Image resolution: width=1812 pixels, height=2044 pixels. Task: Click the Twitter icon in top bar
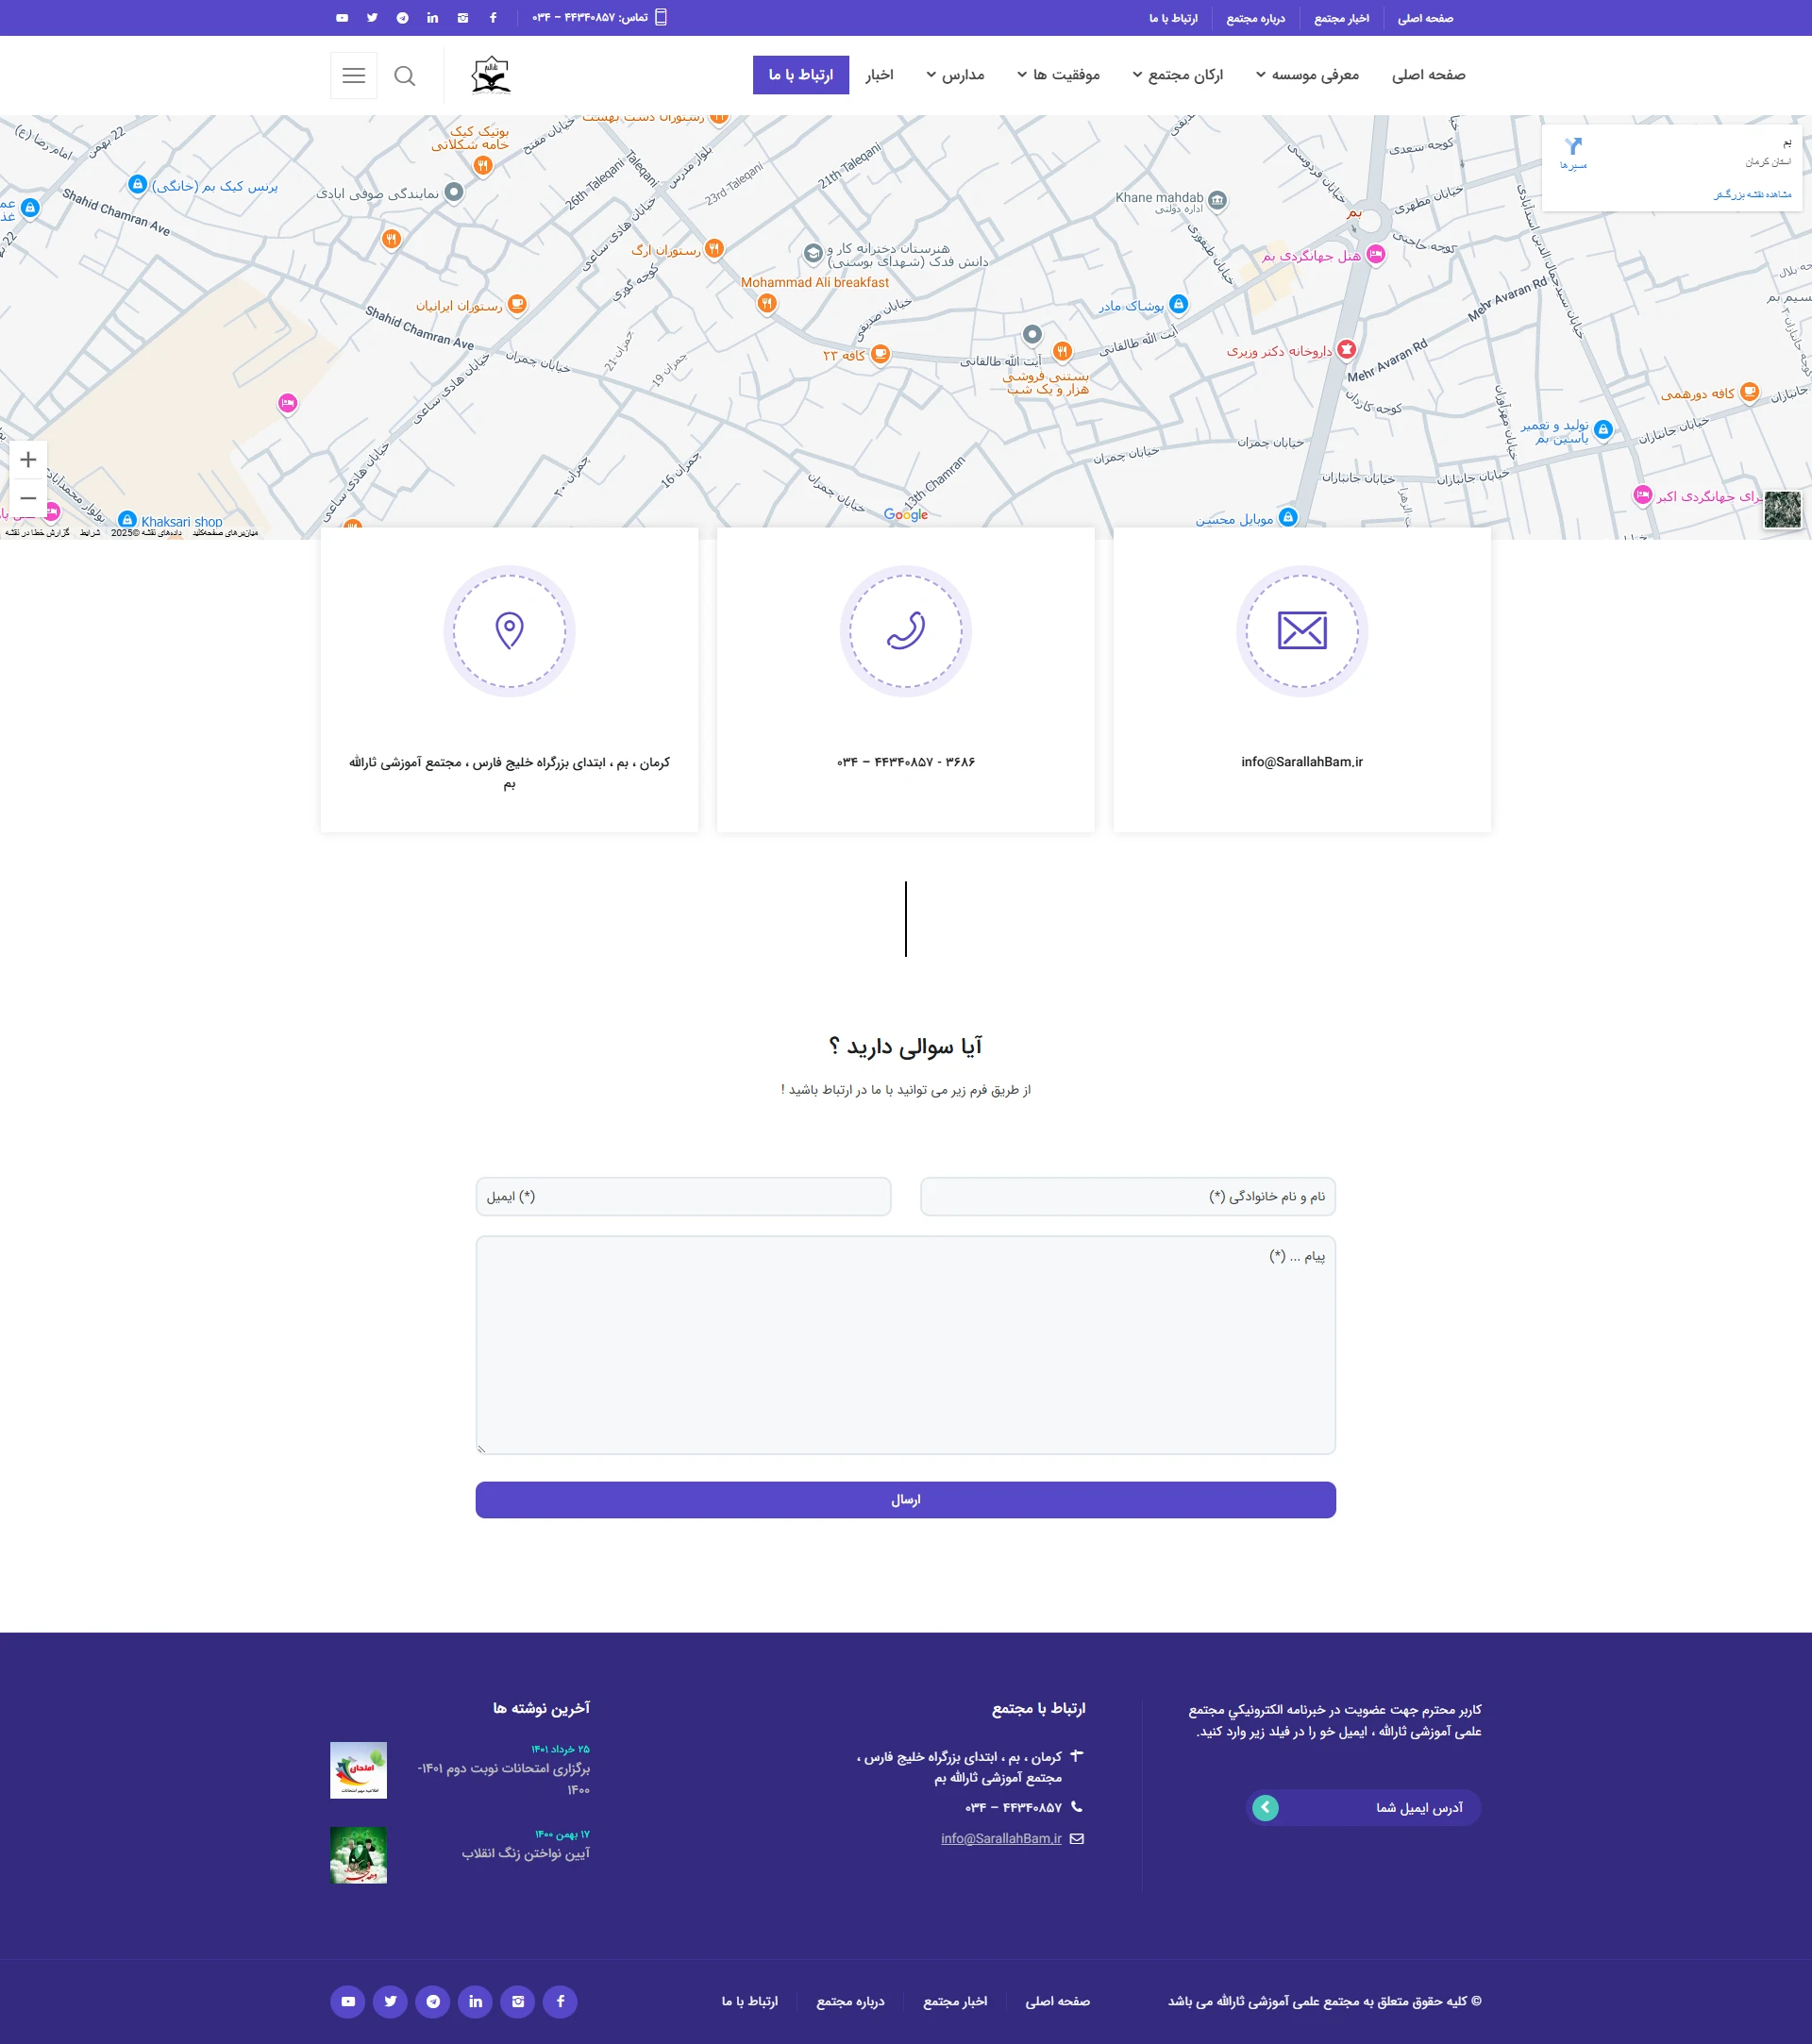pyautogui.click(x=372, y=18)
